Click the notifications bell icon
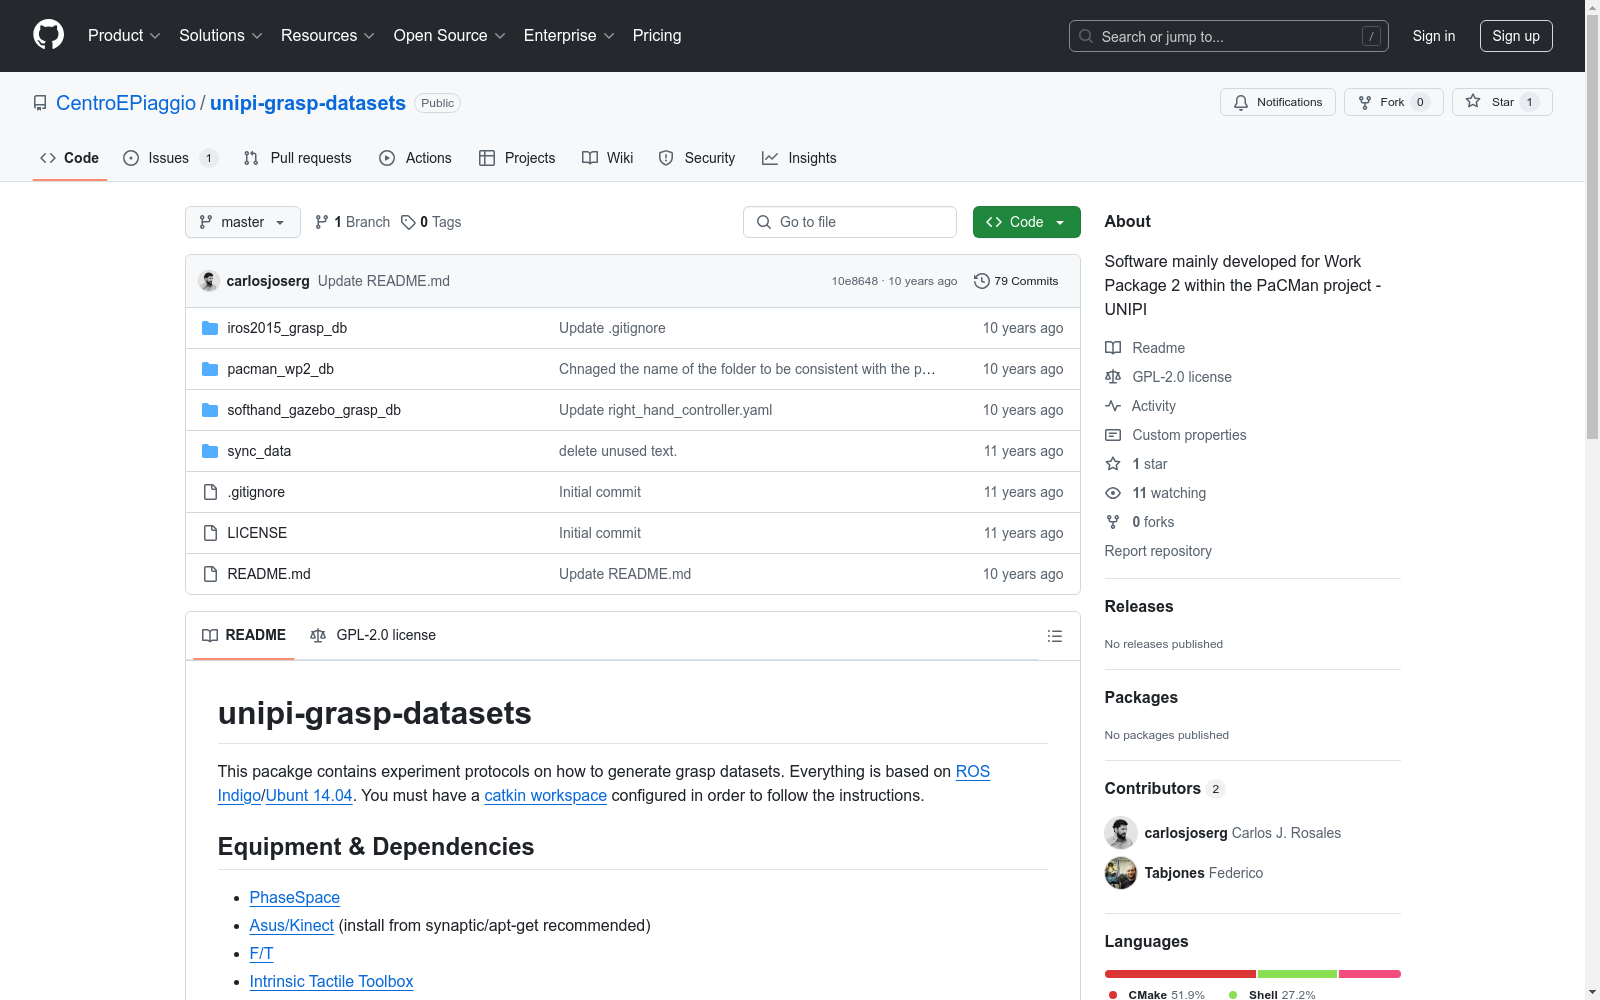Image resolution: width=1600 pixels, height=1000 pixels. click(x=1241, y=102)
